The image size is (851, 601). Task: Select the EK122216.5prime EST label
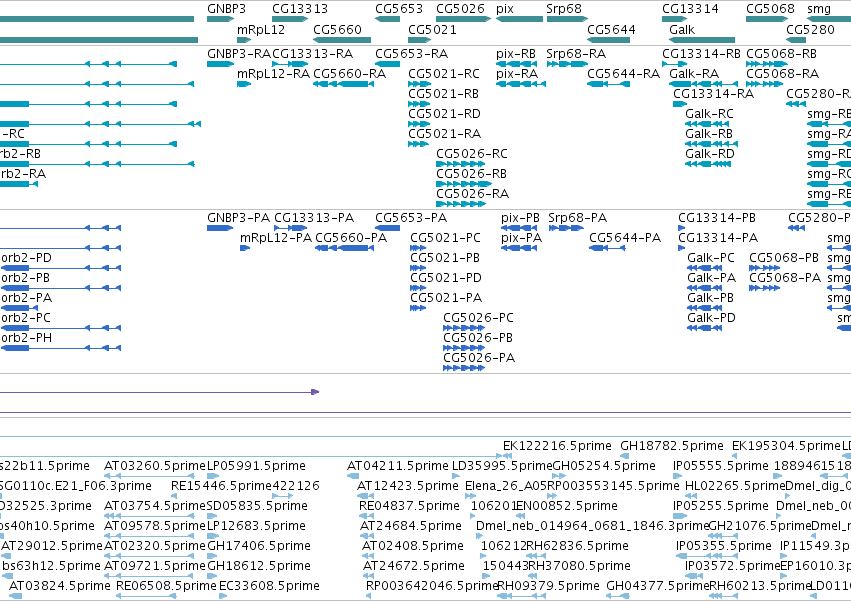click(557, 446)
